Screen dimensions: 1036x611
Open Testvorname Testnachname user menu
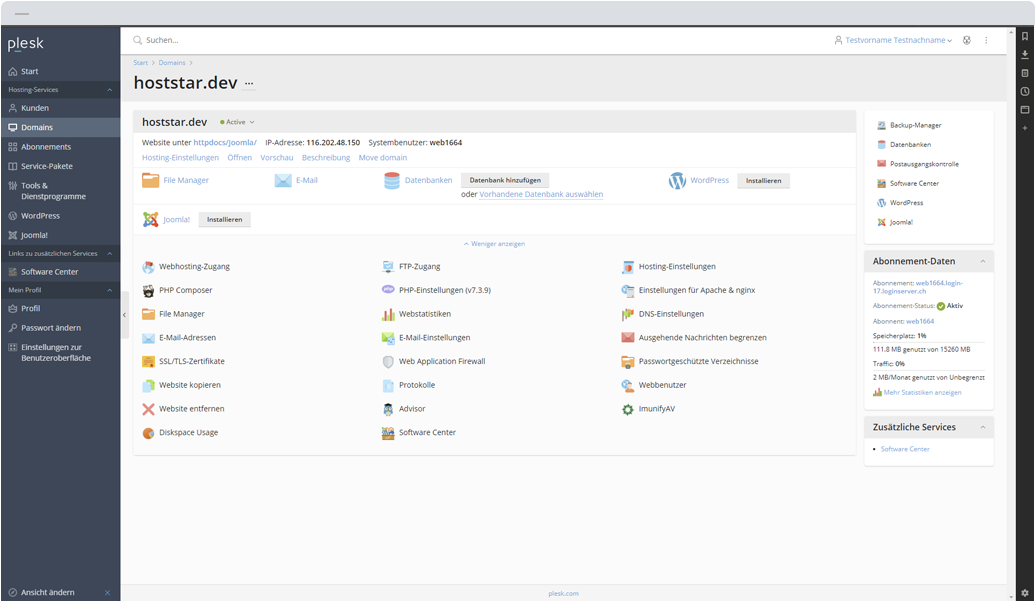893,41
